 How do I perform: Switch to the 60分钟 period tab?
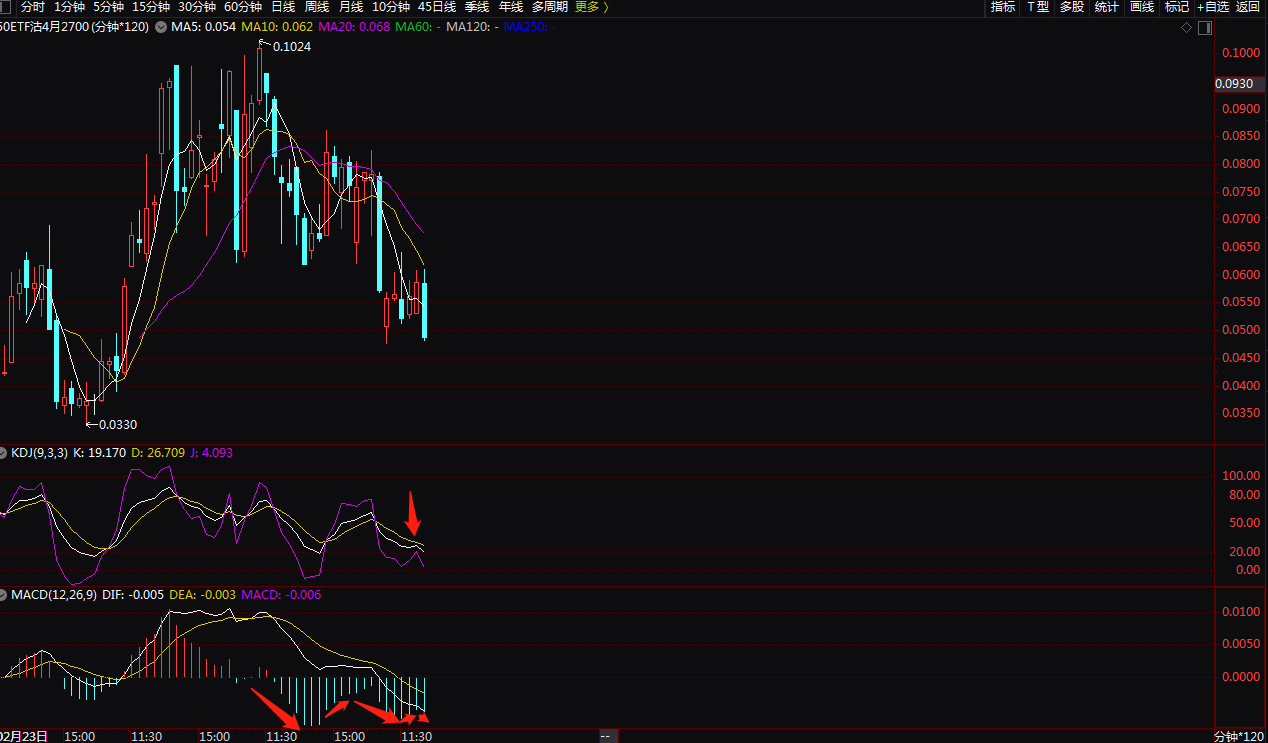pyautogui.click(x=242, y=7)
